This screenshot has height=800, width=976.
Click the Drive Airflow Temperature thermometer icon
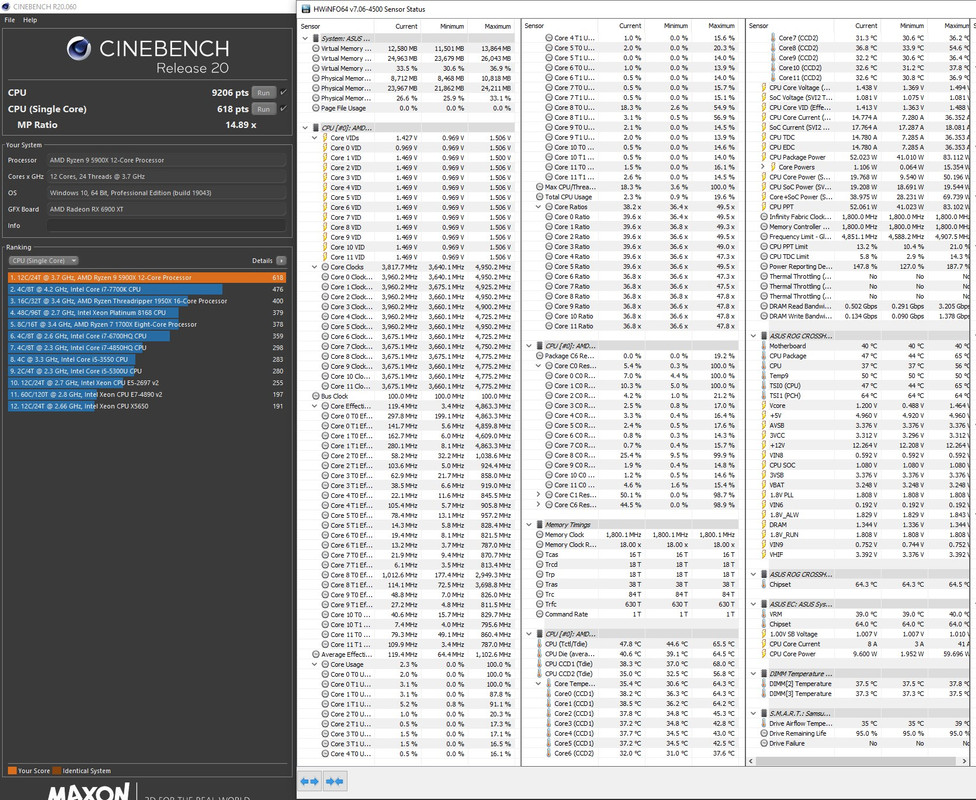click(x=764, y=723)
